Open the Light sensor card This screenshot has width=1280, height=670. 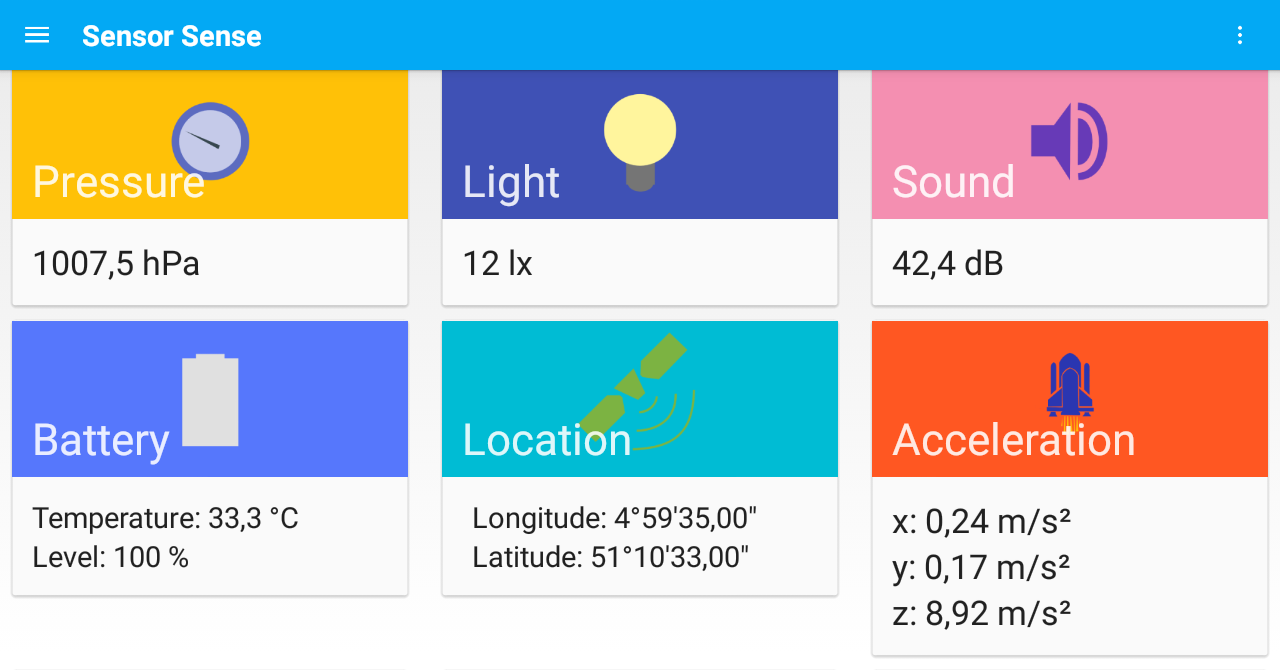pyautogui.click(x=511, y=182)
